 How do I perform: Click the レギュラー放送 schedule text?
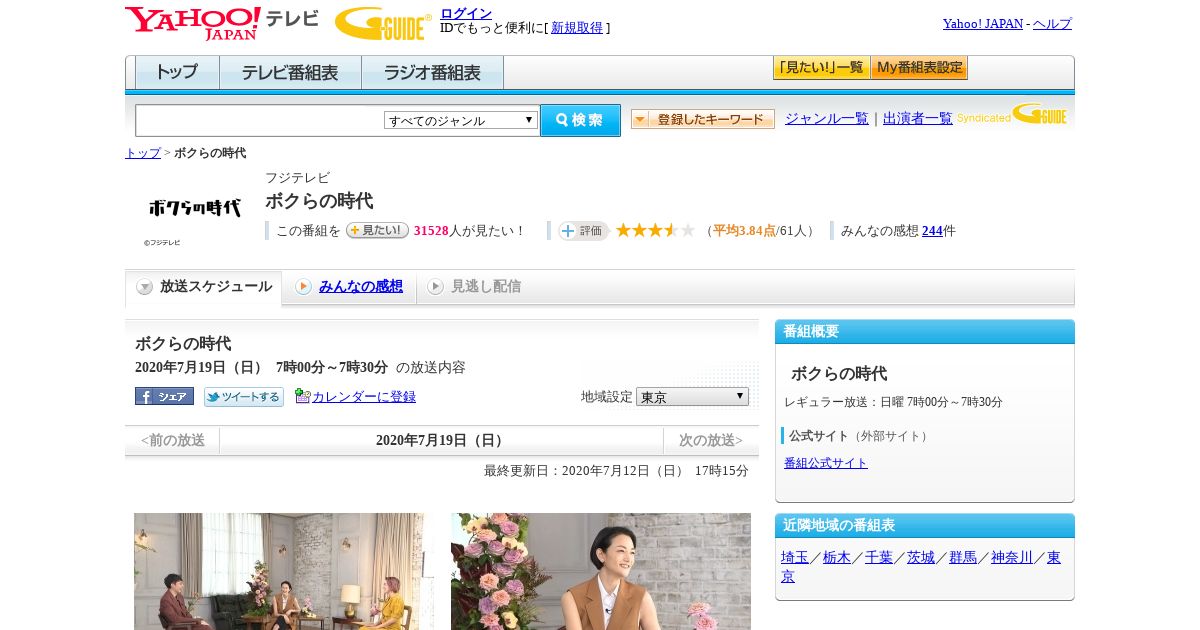coord(893,402)
